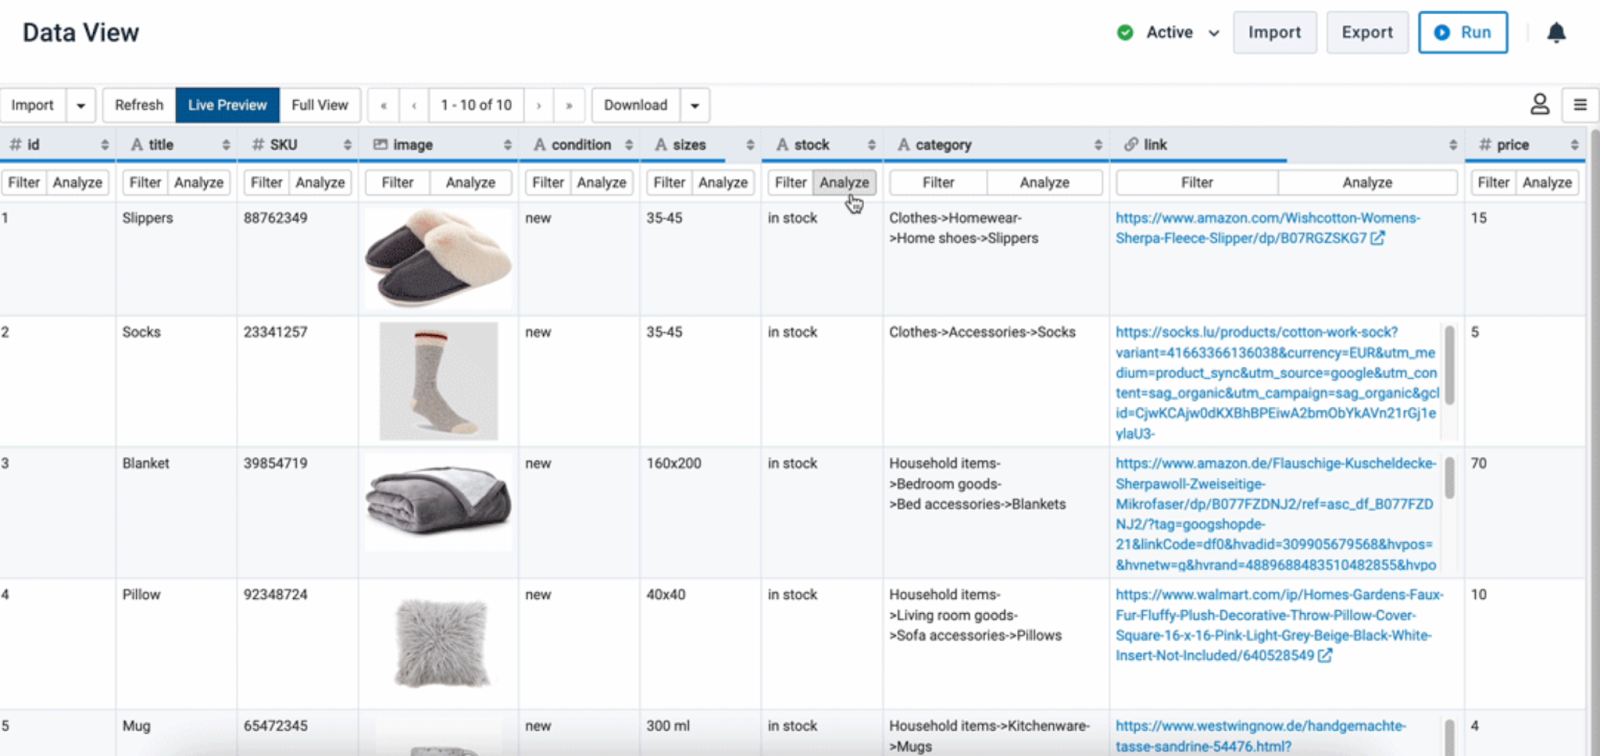Go to the first page
This screenshot has width=1600, height=756.
[383, 105]
